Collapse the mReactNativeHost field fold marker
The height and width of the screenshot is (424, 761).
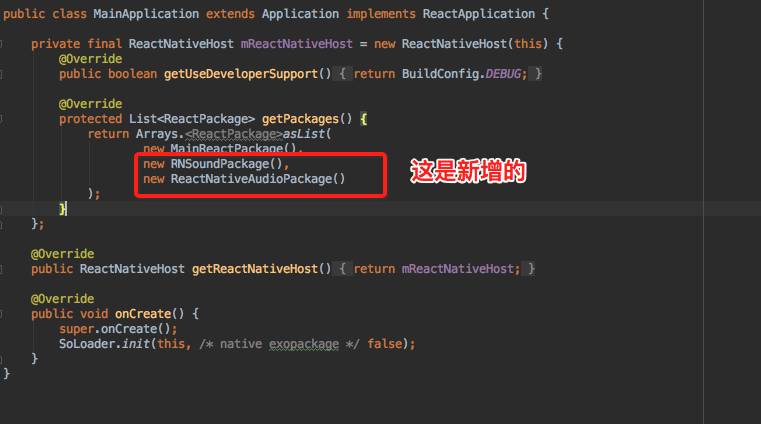(x=1, y=44)
